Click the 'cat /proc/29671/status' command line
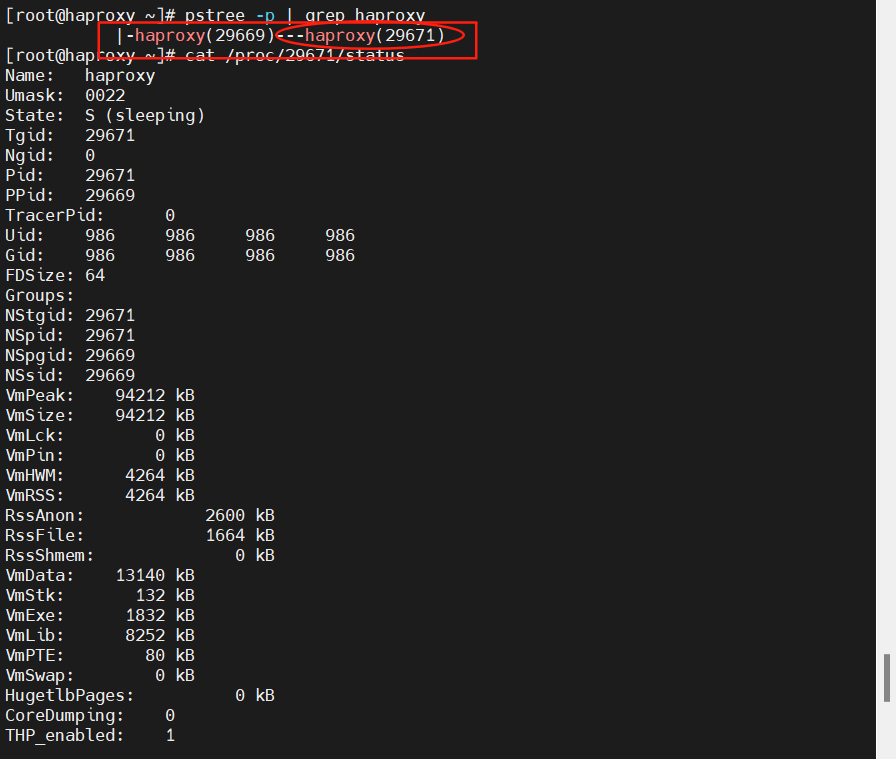Image resolution: width=896 pixels, height=759 pixels. [294, 55]
